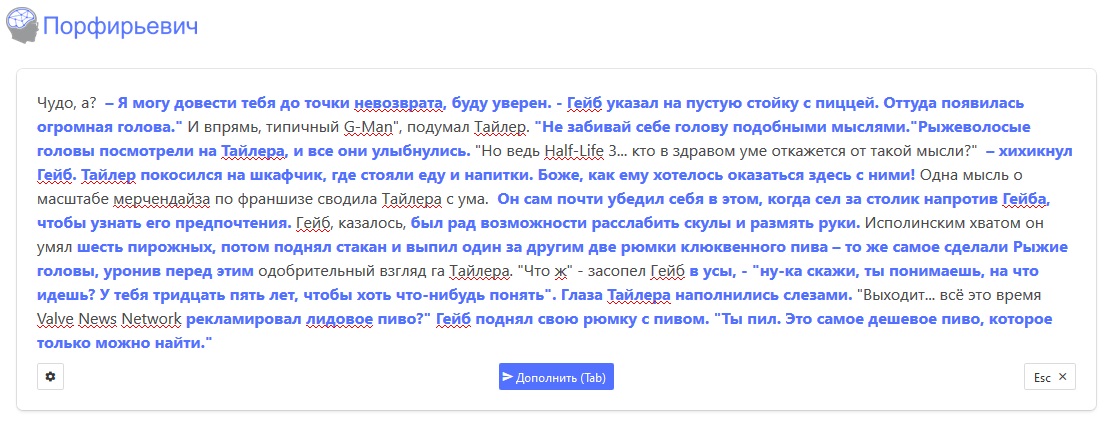The width and height of the screenshot is (1112, 428).
Task: Close the editor with the Esc button
Action: coord(1050,377)
